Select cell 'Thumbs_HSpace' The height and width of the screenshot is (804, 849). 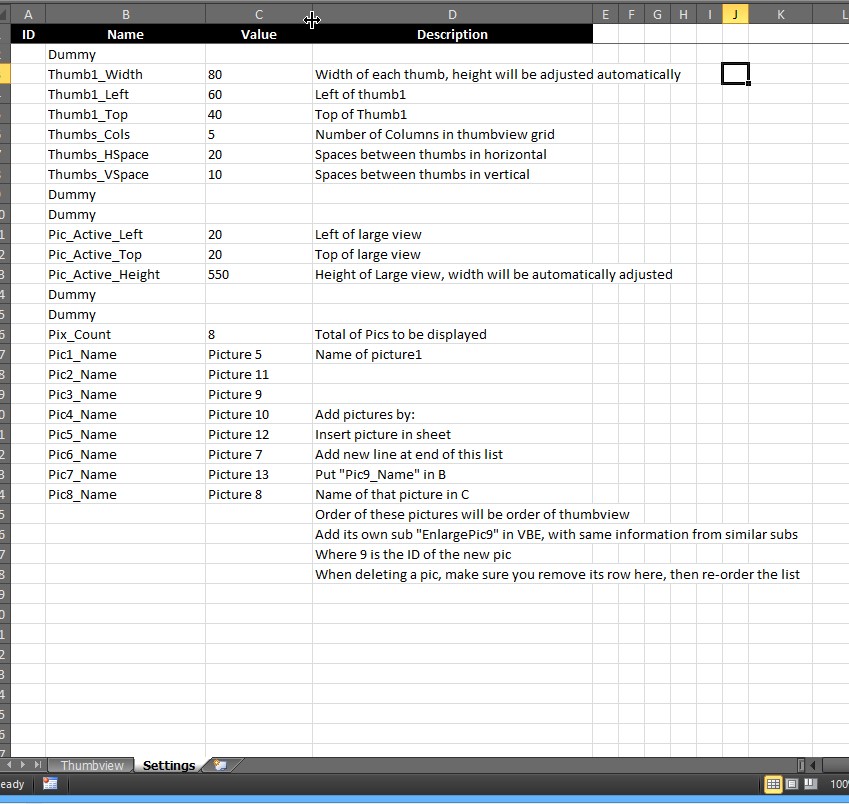pyautogui.click(x=126, y=154)
